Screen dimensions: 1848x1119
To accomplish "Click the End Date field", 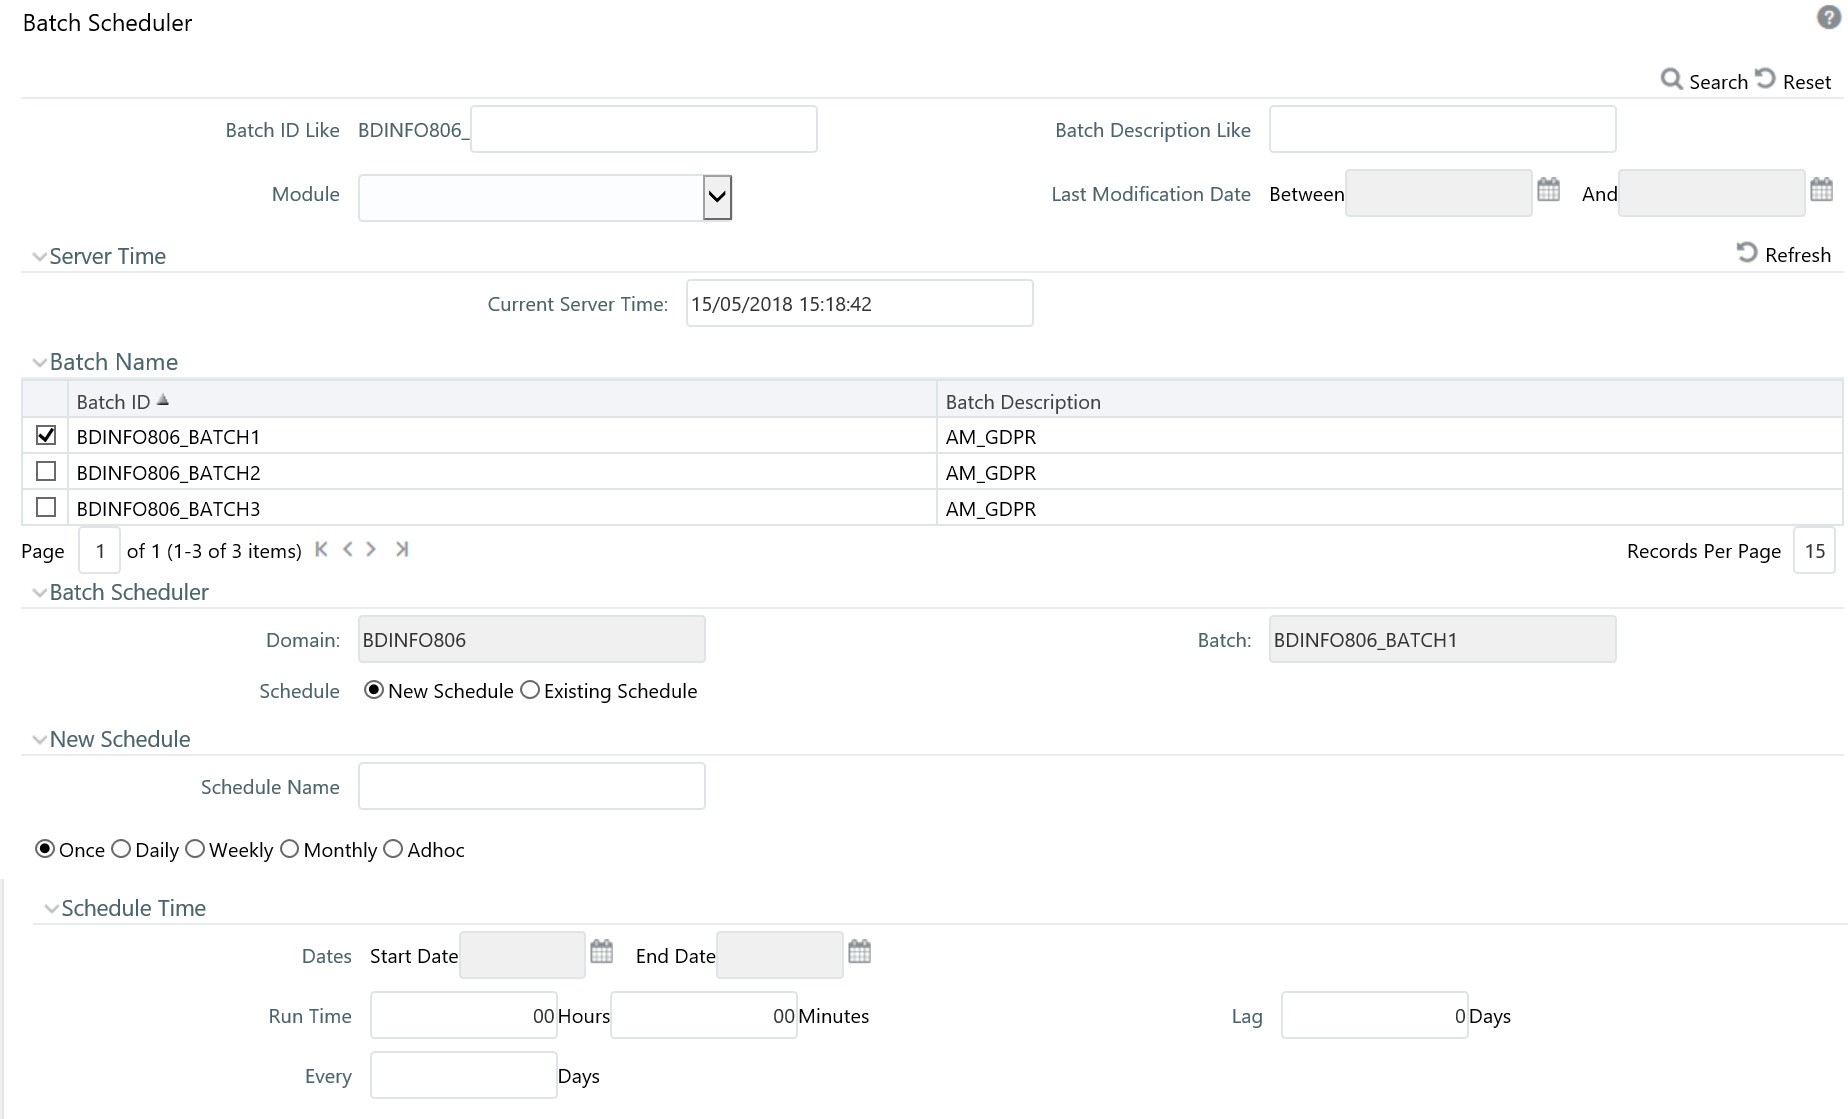I will (780, 955).
